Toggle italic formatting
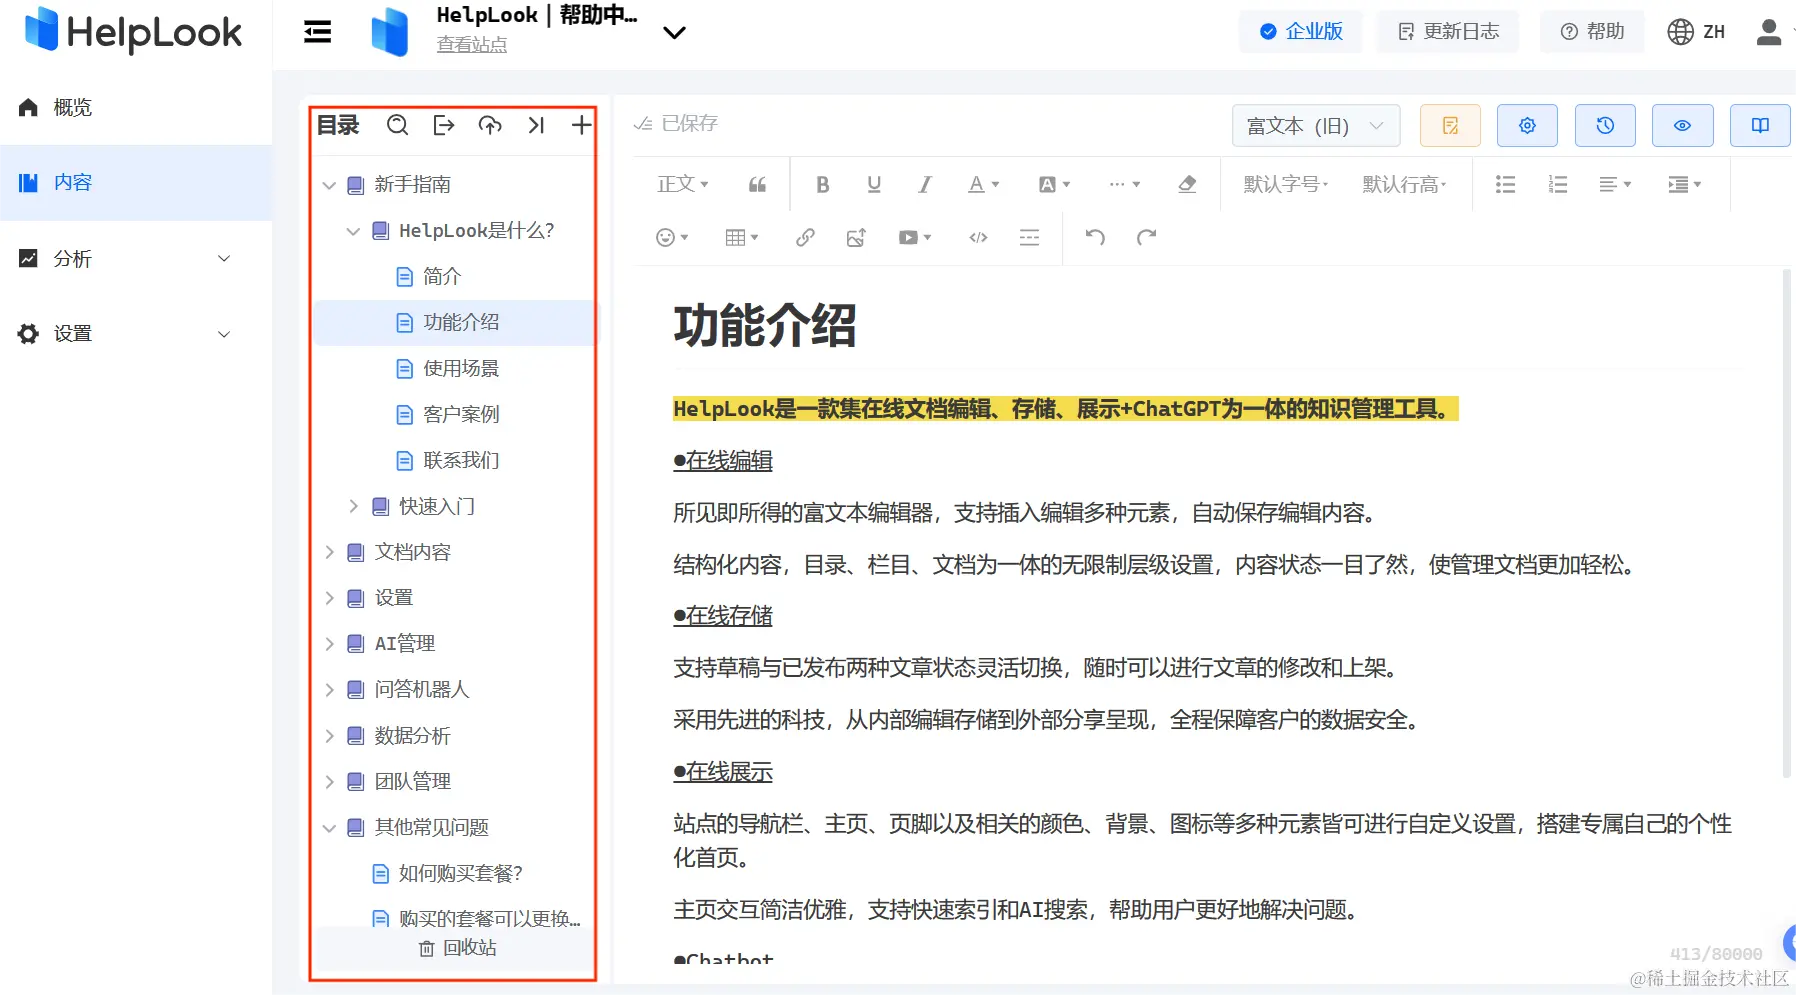This screenshot has width=1796, height=995. tap(925, 184)
